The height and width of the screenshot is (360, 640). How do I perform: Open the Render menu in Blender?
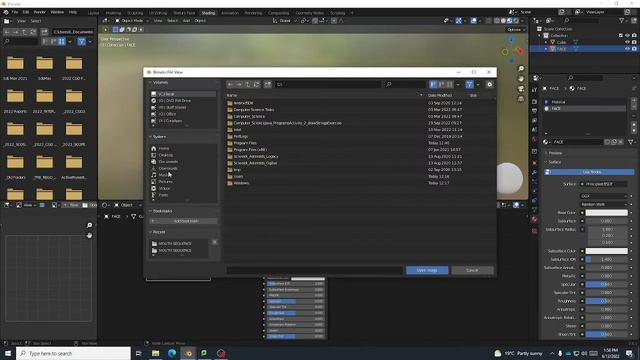click(x=40, y=12)
